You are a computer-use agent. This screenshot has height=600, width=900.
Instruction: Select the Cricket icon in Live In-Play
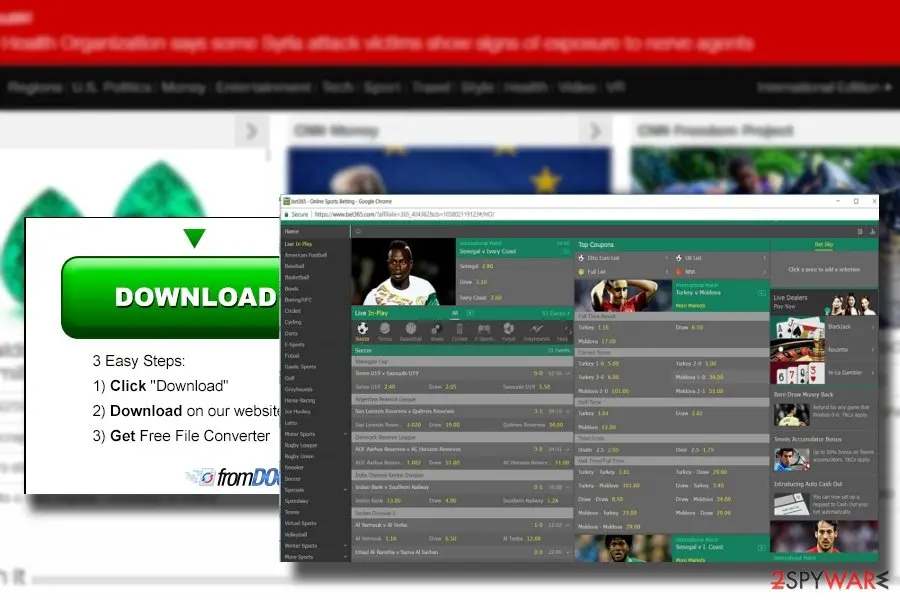click(x=459, y=329)
